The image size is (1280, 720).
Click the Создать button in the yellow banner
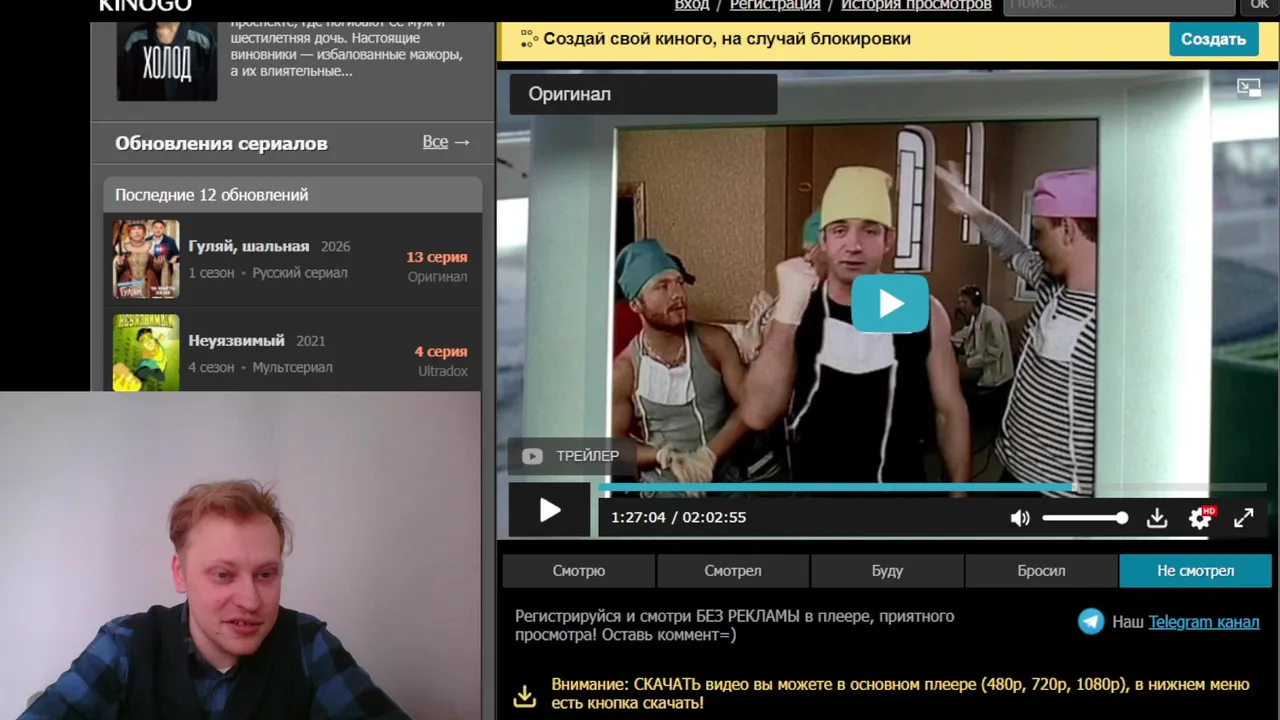1213,39
